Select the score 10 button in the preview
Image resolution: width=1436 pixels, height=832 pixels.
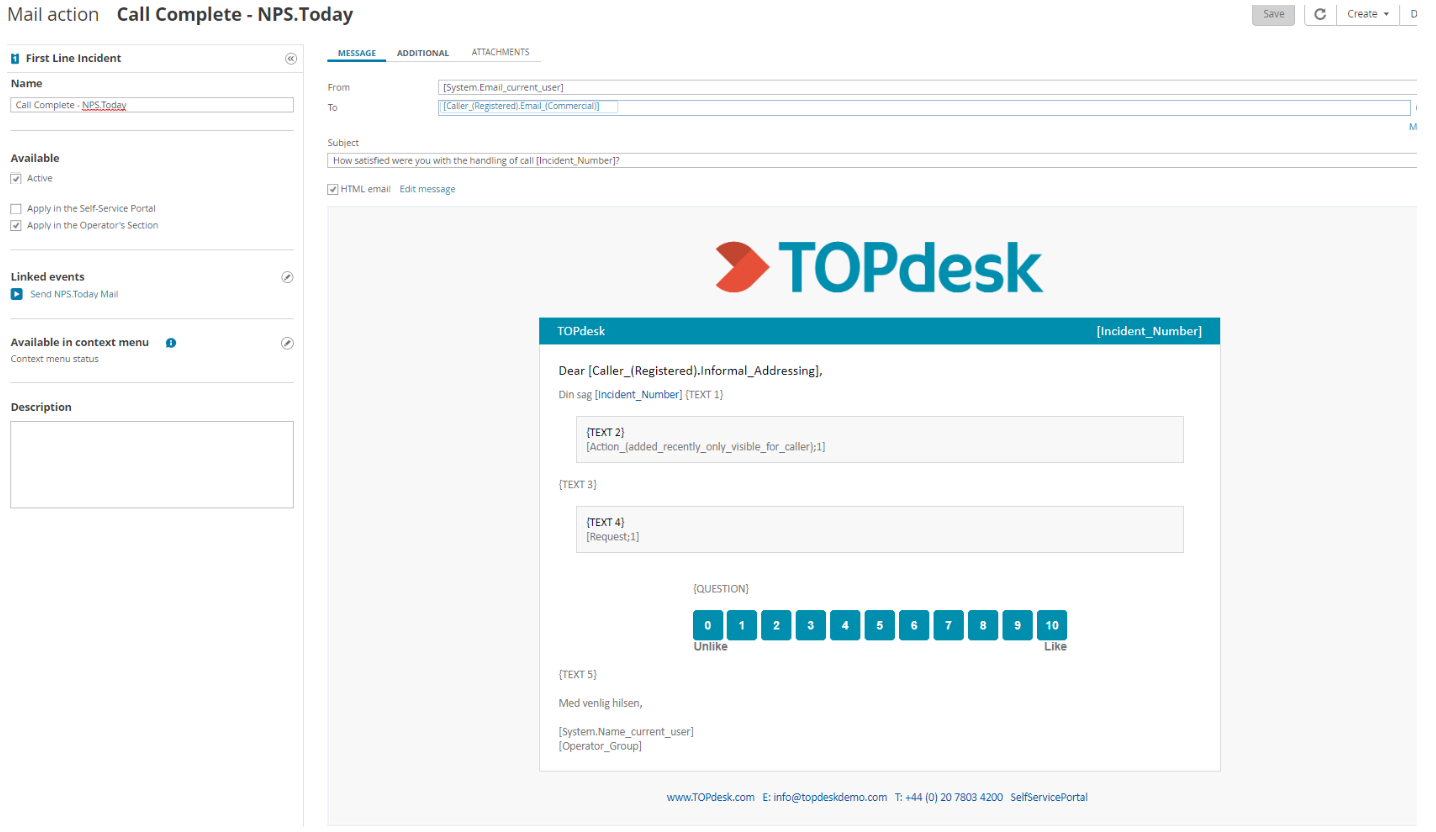1052,624
